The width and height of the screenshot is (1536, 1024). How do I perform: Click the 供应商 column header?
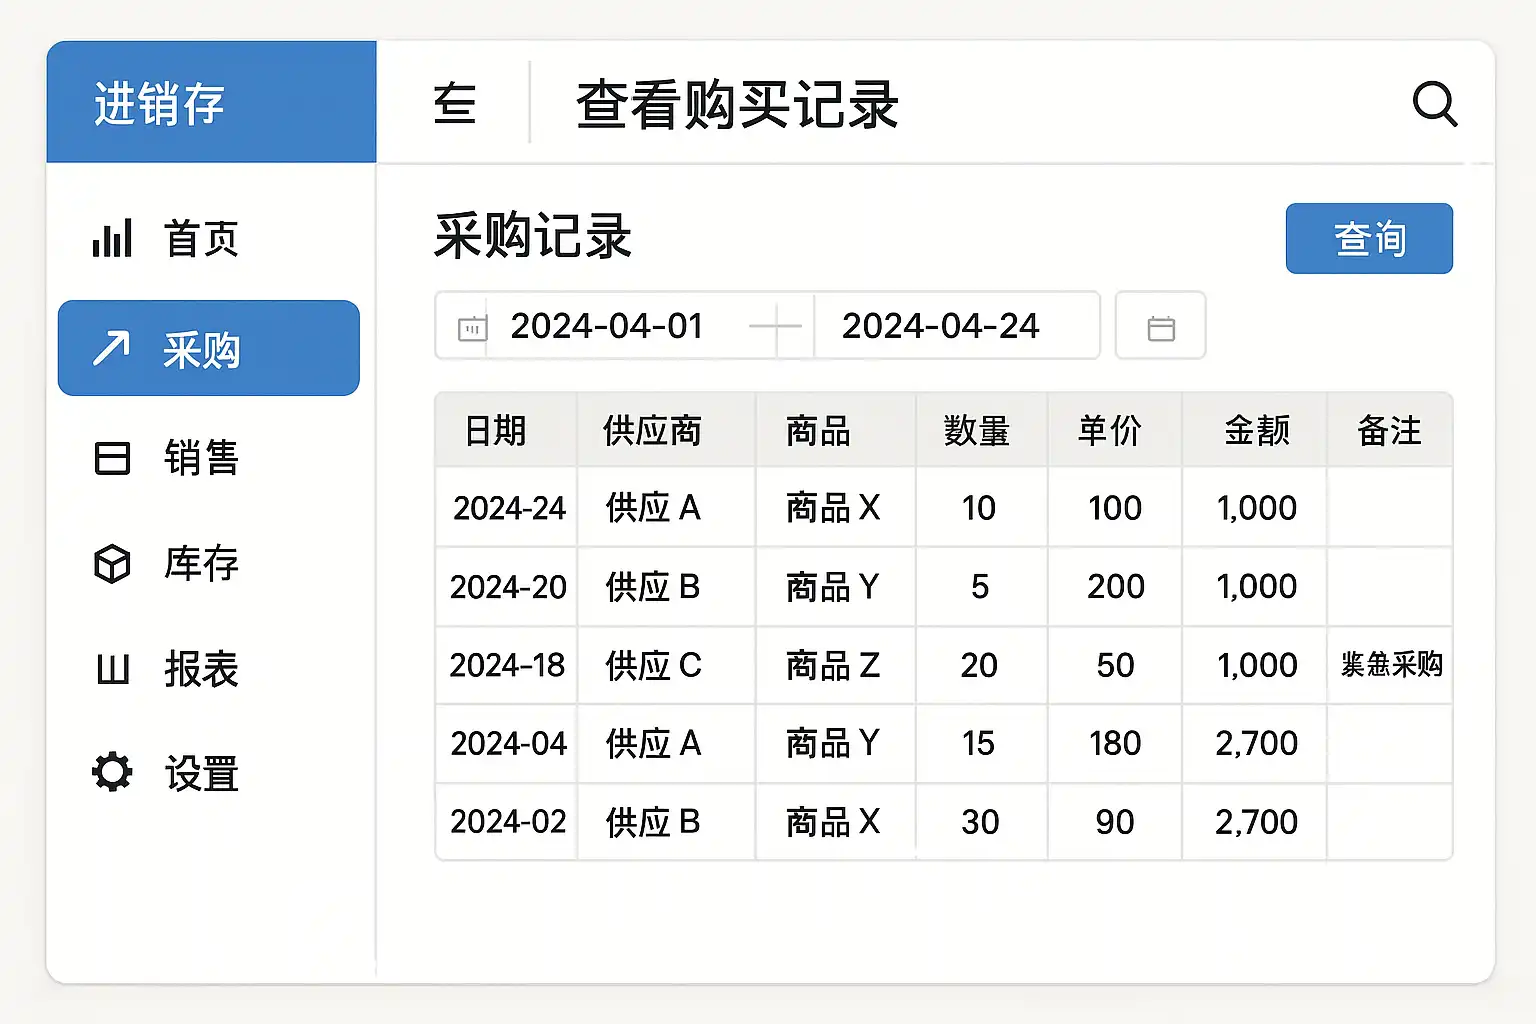click(x=652, y=431)
